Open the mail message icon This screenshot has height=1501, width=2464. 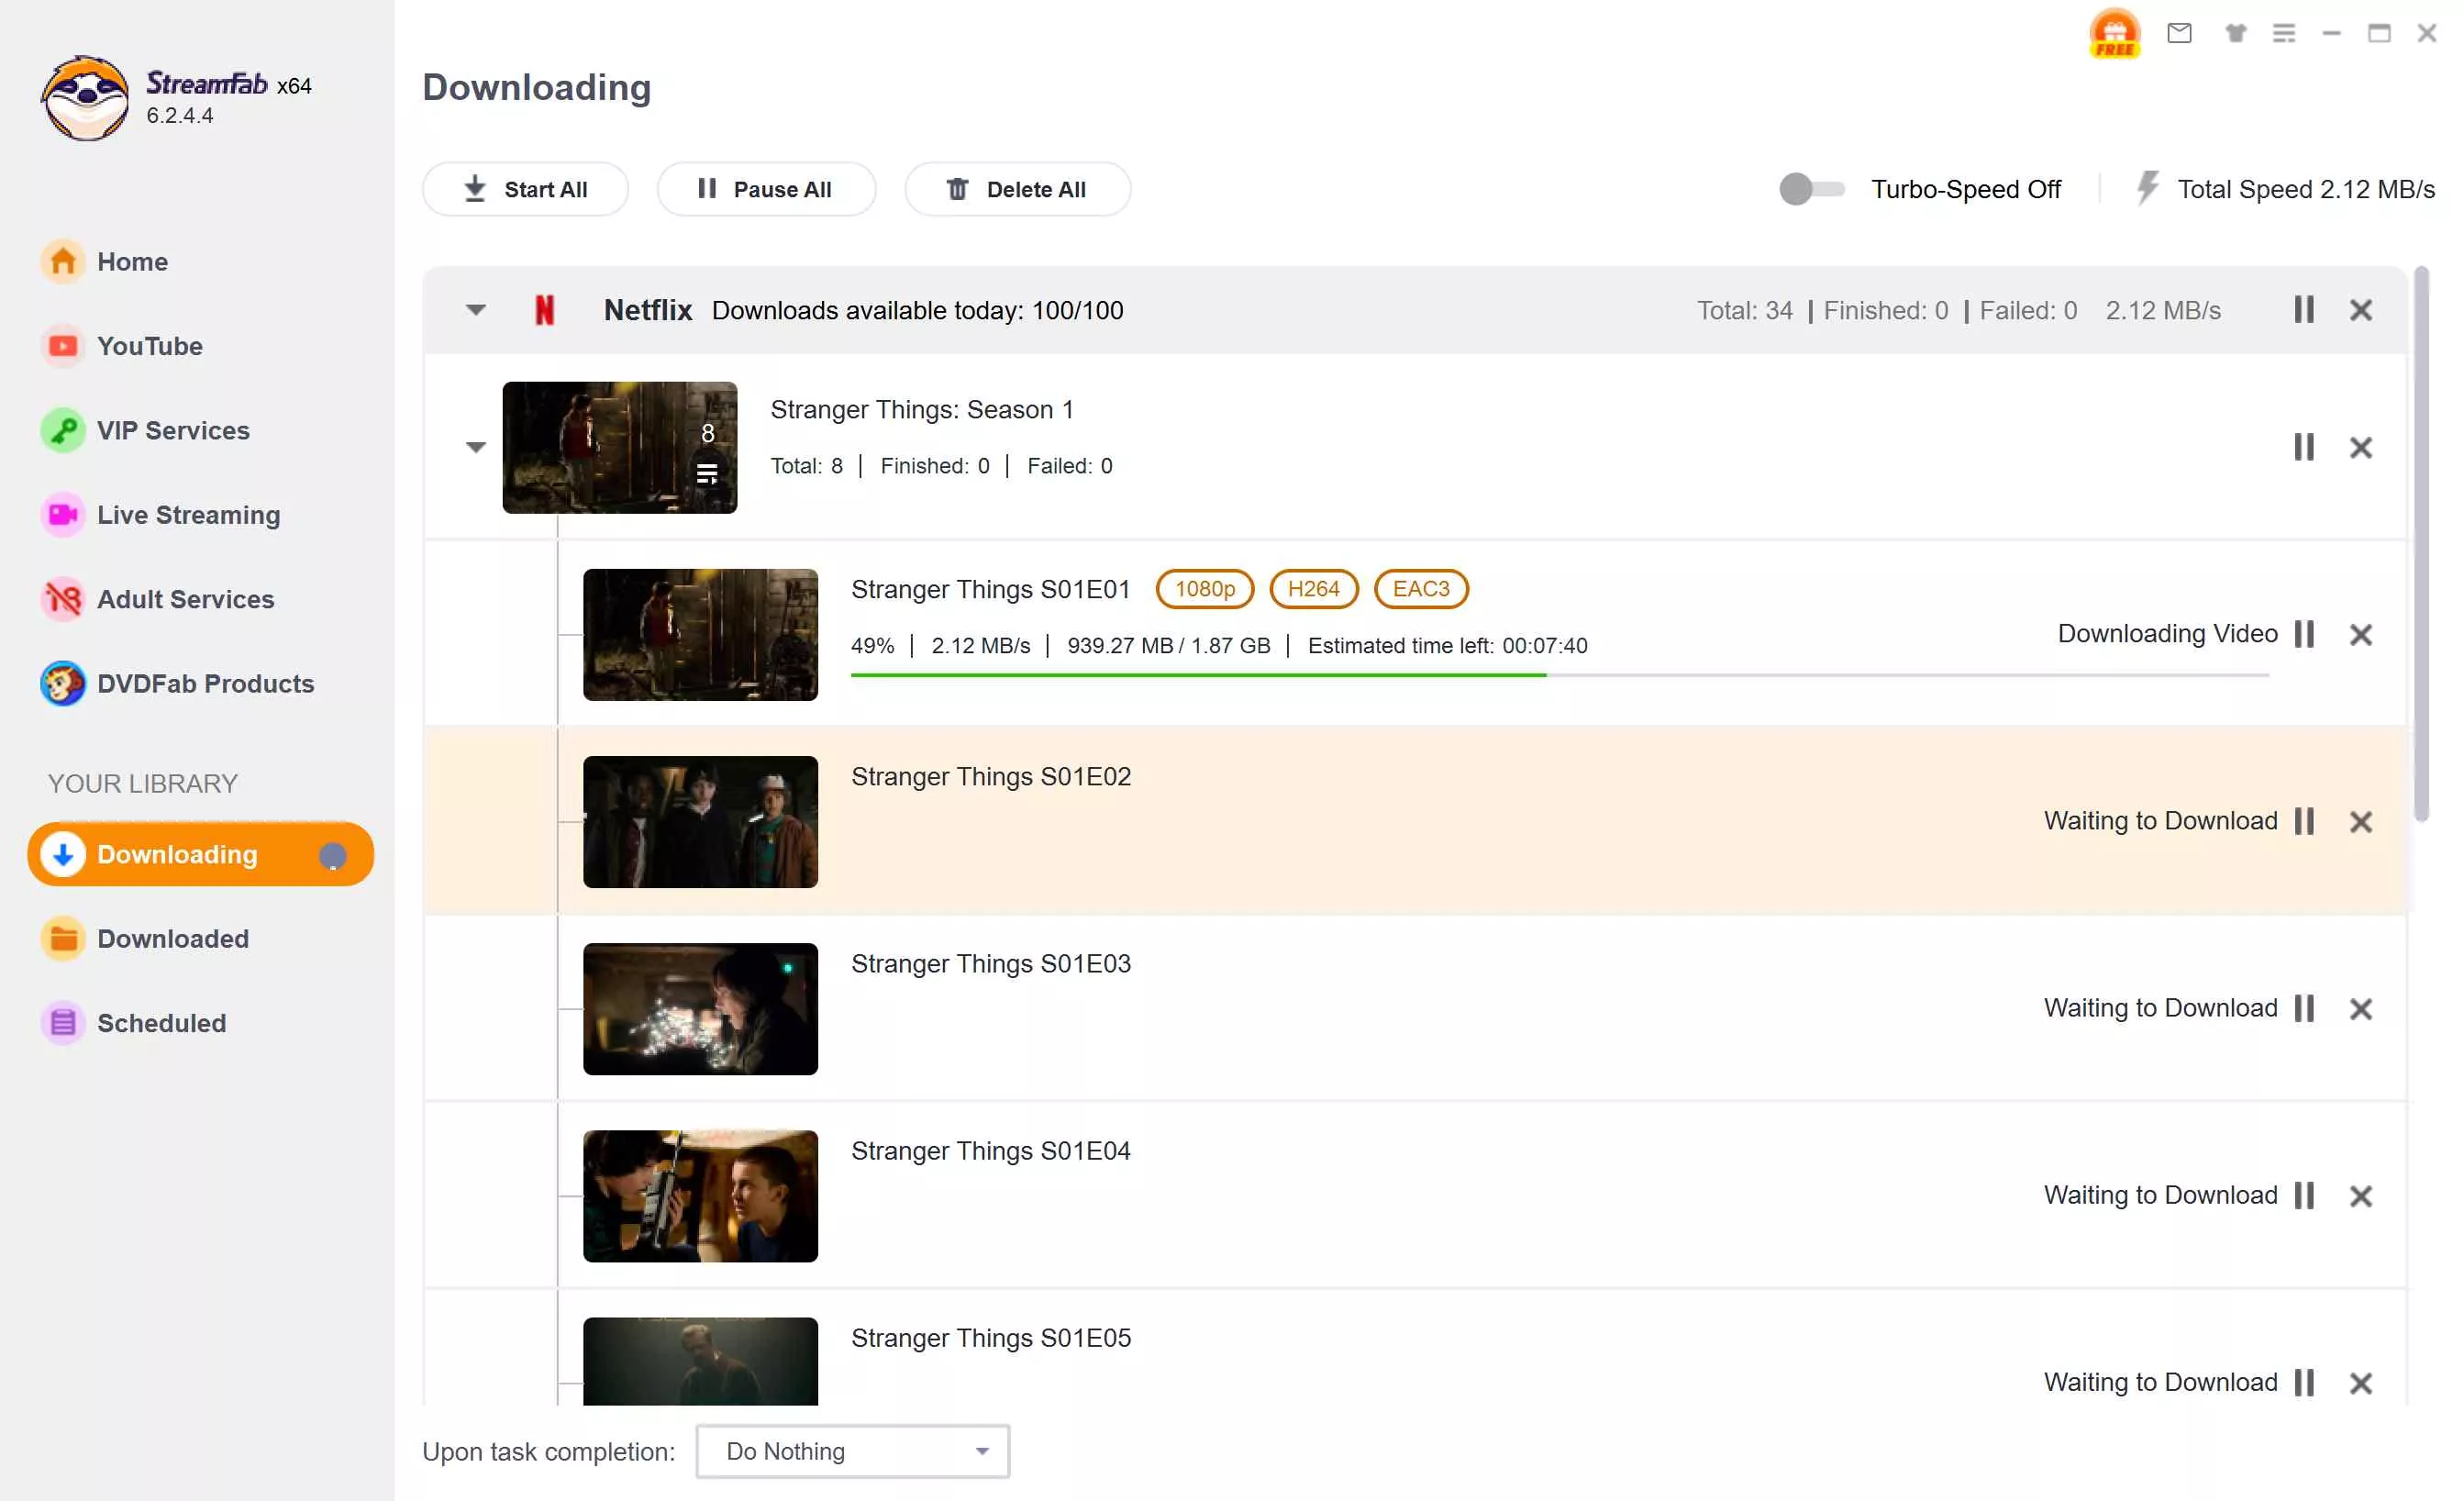(2179, 33)
